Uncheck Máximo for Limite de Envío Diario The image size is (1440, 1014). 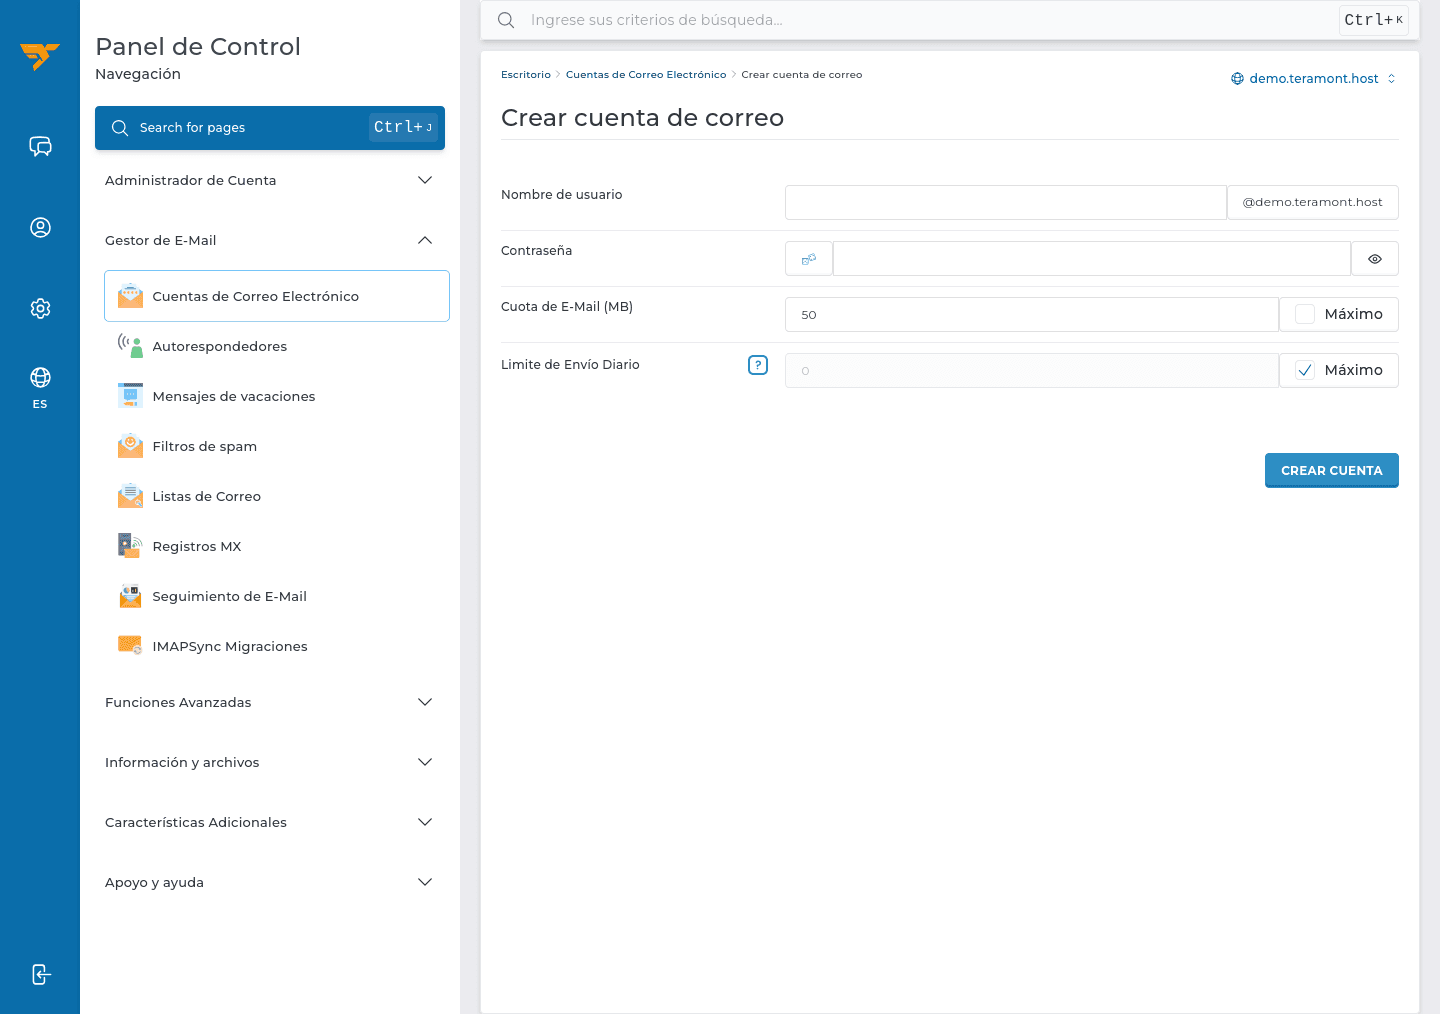pyautogui.click(x=1305, y=370)
